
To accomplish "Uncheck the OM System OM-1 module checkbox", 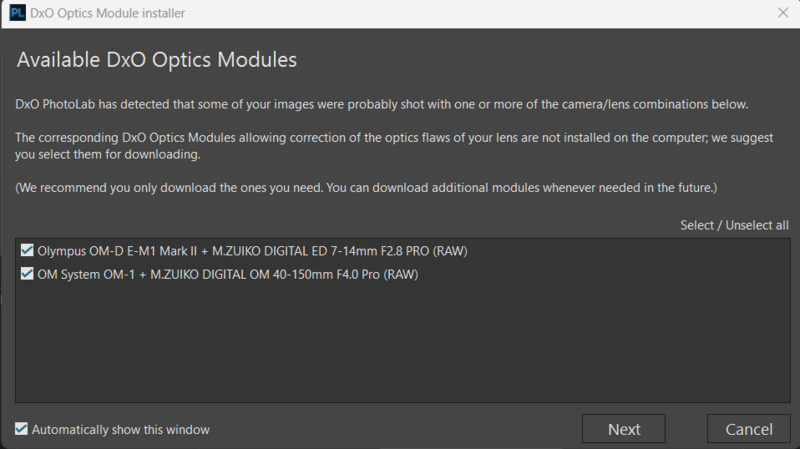I will click(27, 274).
